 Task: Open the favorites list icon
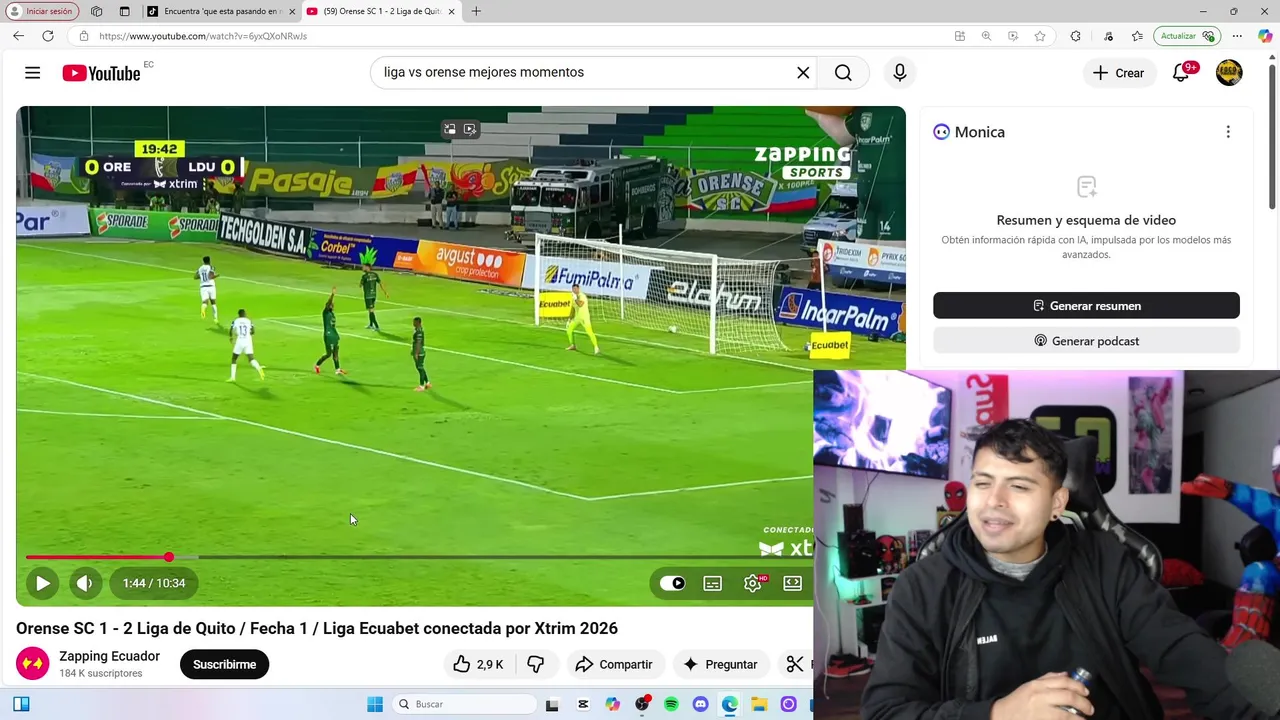[x=1137, y=36]
